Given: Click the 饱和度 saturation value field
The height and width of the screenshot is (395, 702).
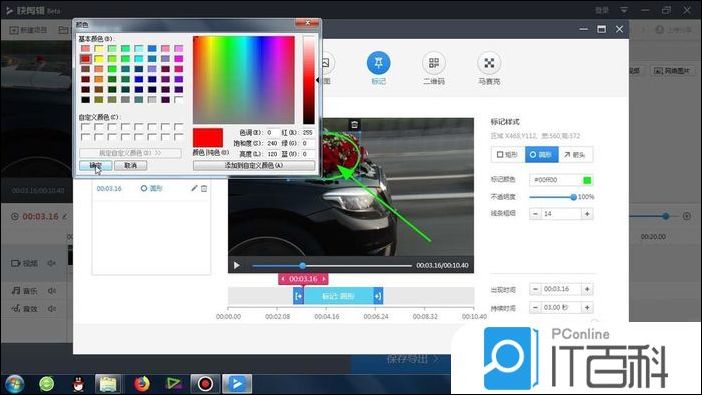Looking at the screenshot, I should 273,143.
